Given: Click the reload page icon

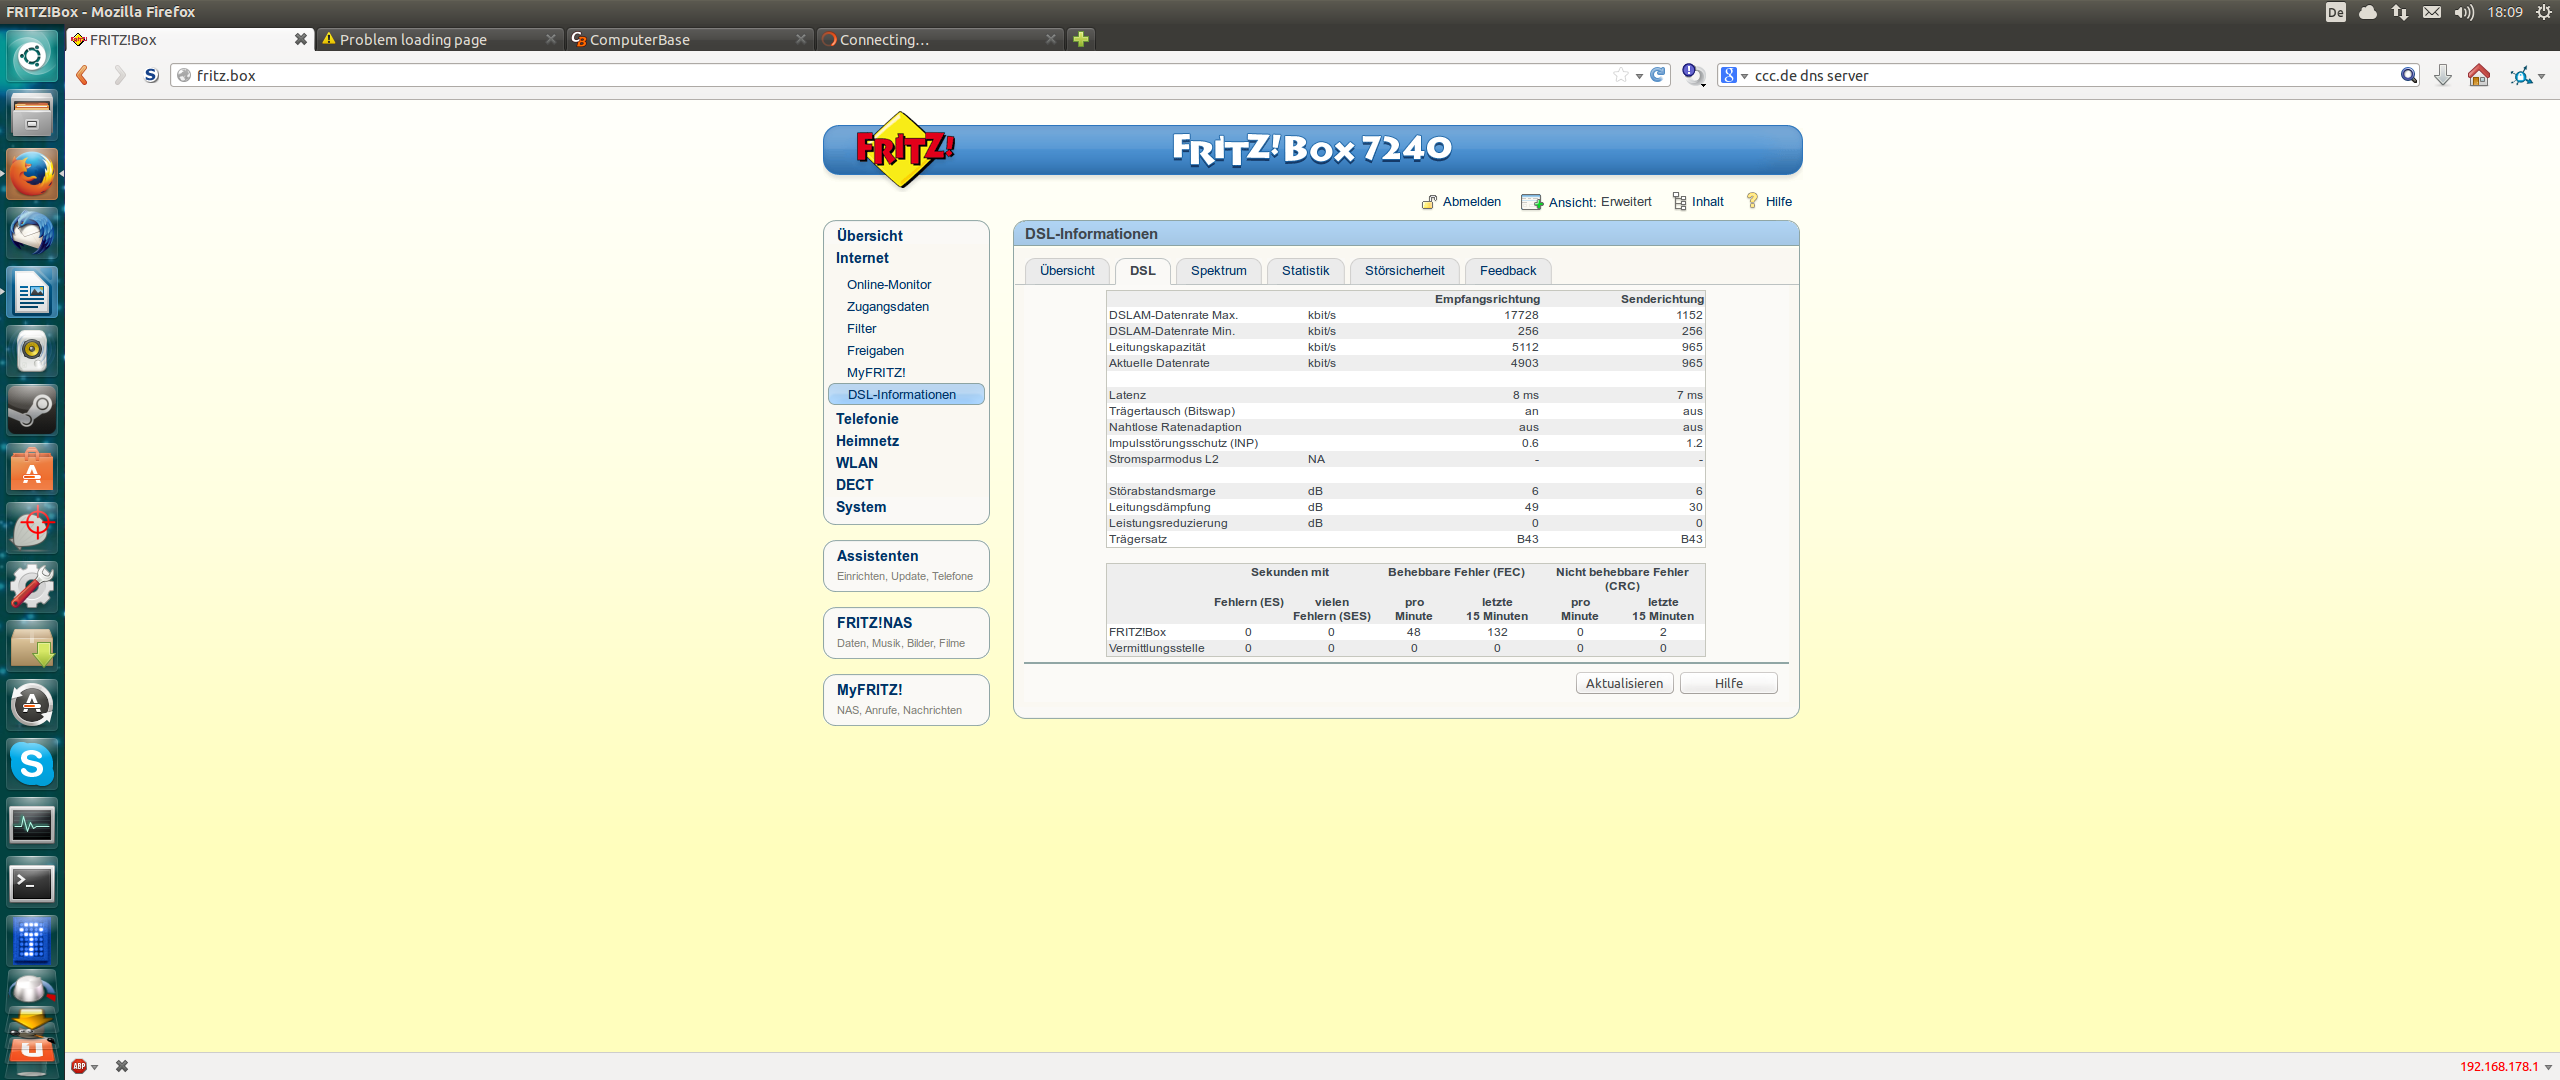Looking at the screenshot, I should 1658,75.
